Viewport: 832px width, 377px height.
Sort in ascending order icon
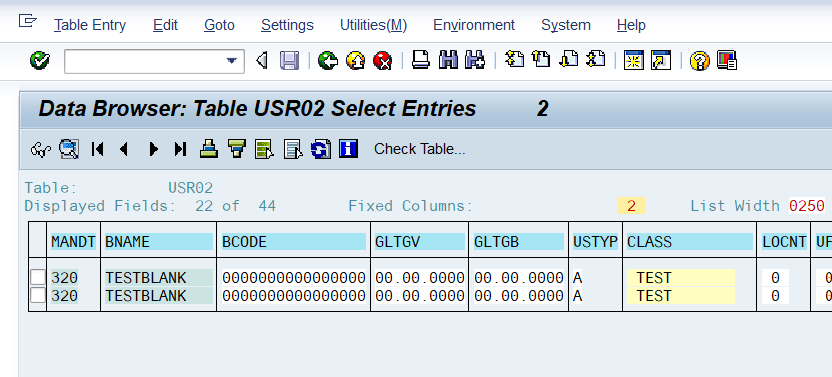click(x=209, y=149)
